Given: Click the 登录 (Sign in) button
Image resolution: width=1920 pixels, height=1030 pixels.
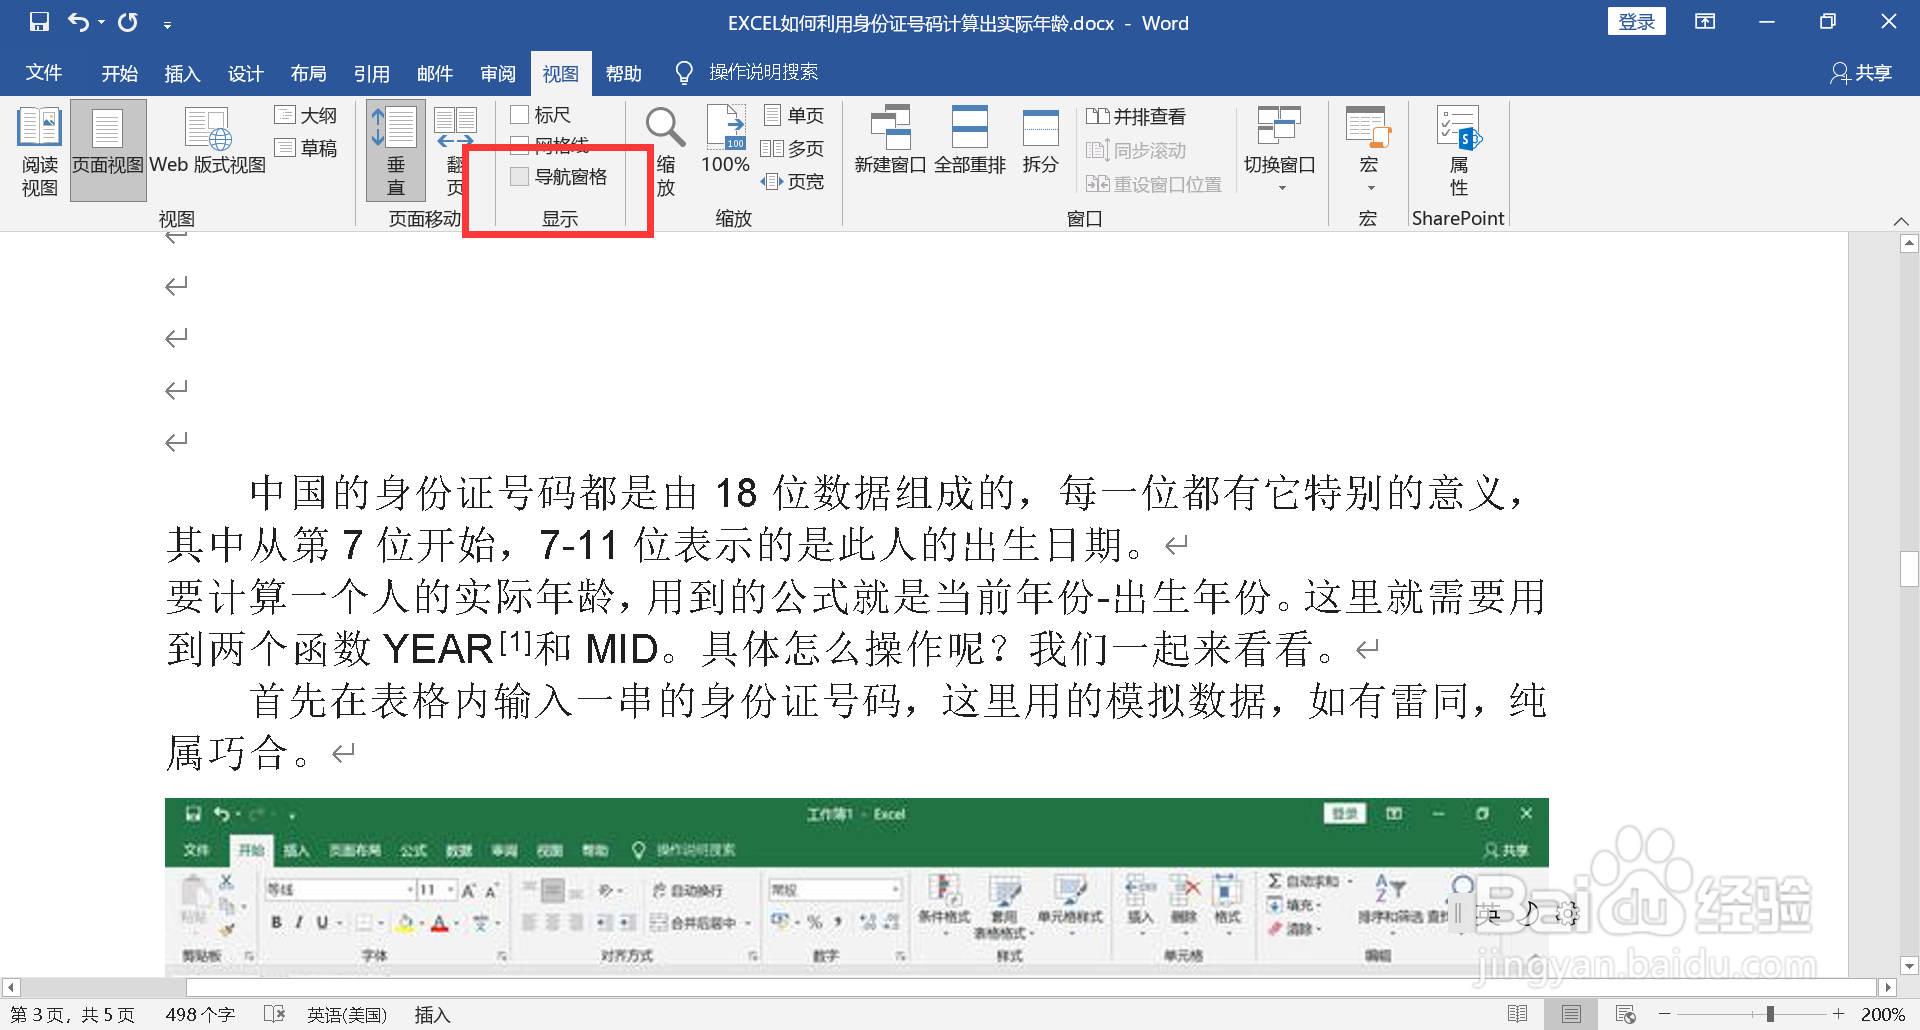Looking at the screenshot, I should tap(1637, 20).
